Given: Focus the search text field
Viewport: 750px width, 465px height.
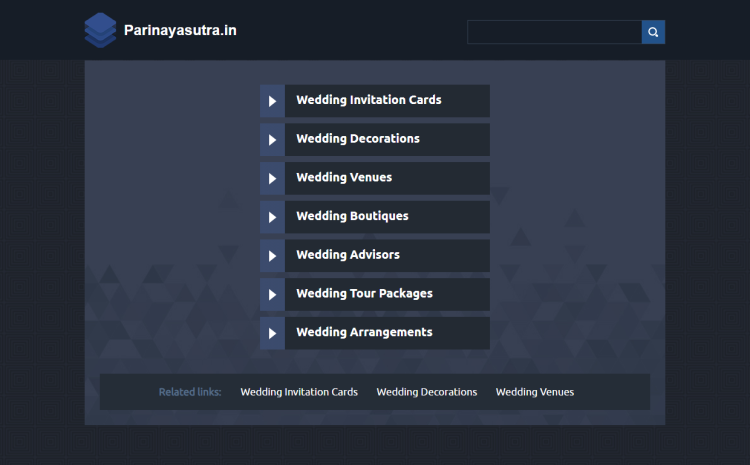Looking at the screenshot, I should (x=554, y=32).
